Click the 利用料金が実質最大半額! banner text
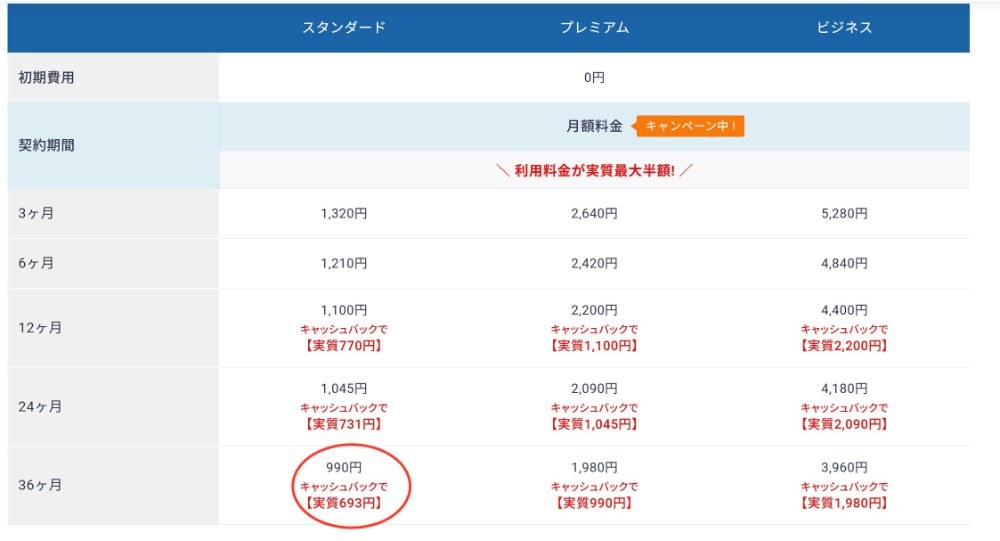The width and height of the screenshot is (1000, 541). (x=594, y=170)
